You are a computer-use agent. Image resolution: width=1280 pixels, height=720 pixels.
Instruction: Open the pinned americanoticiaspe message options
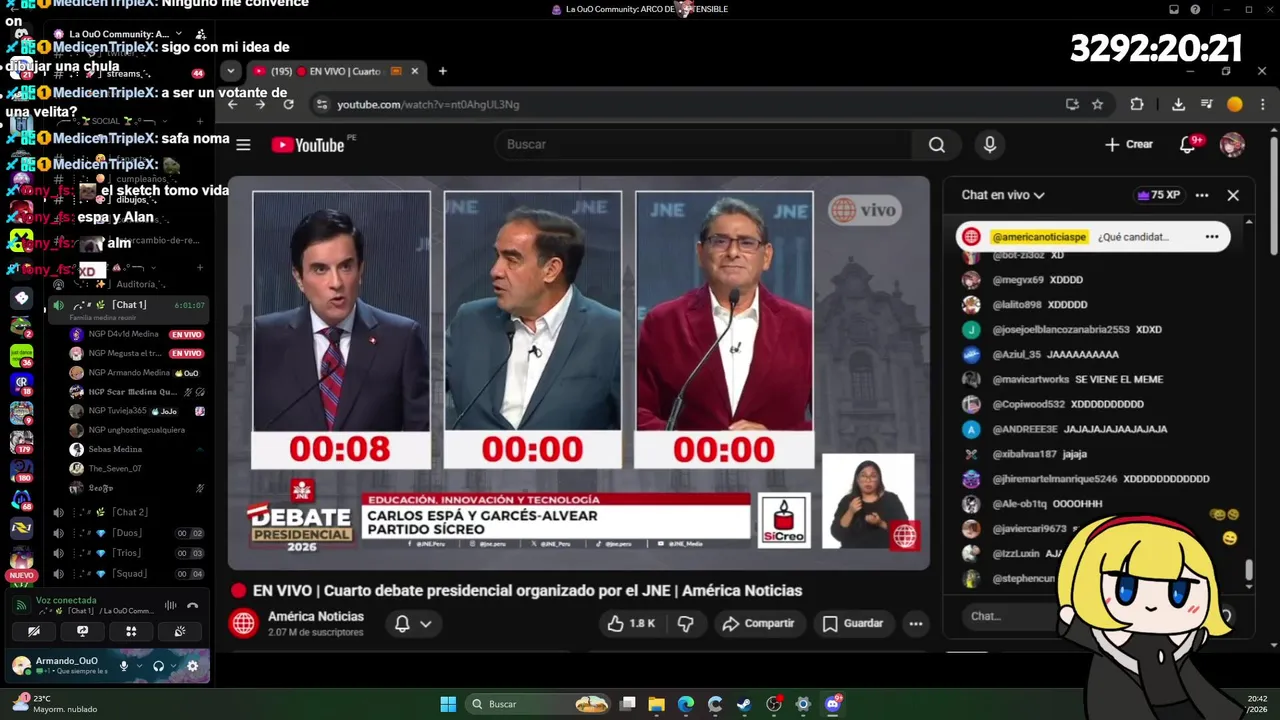(x=1212, y=237)
